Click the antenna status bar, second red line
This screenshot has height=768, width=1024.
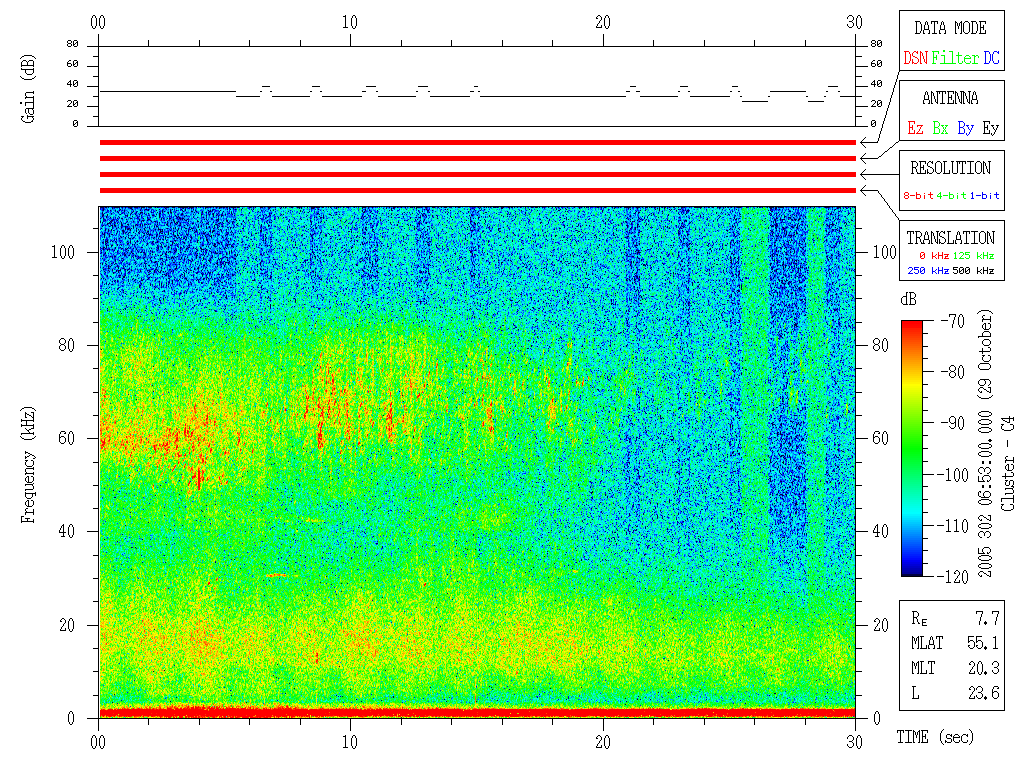point(477,158)
